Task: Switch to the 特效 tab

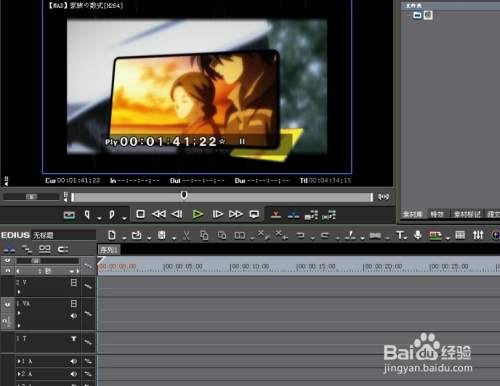Action: (x=438, y=214)
